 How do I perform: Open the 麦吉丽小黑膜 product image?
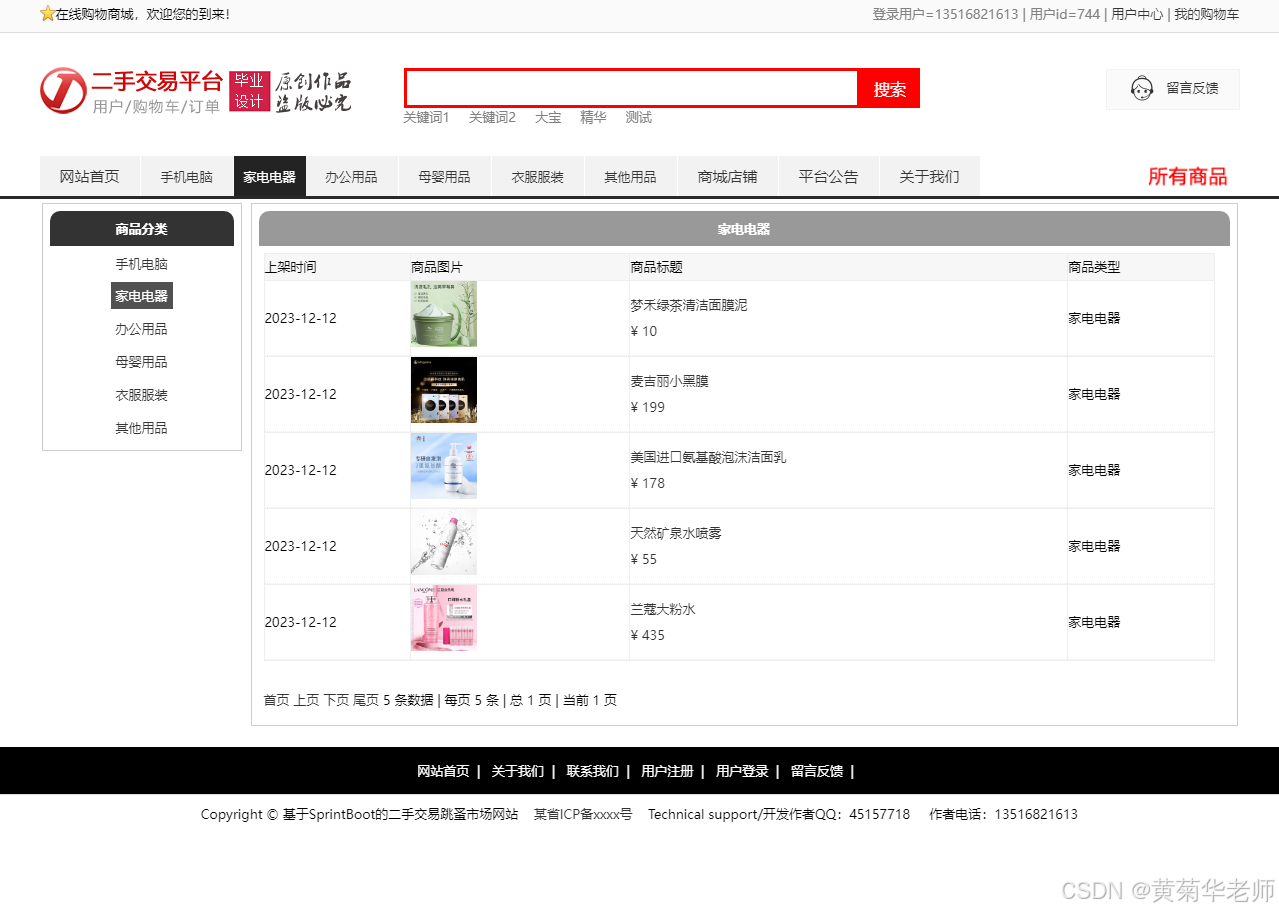(x=443, y=390)
